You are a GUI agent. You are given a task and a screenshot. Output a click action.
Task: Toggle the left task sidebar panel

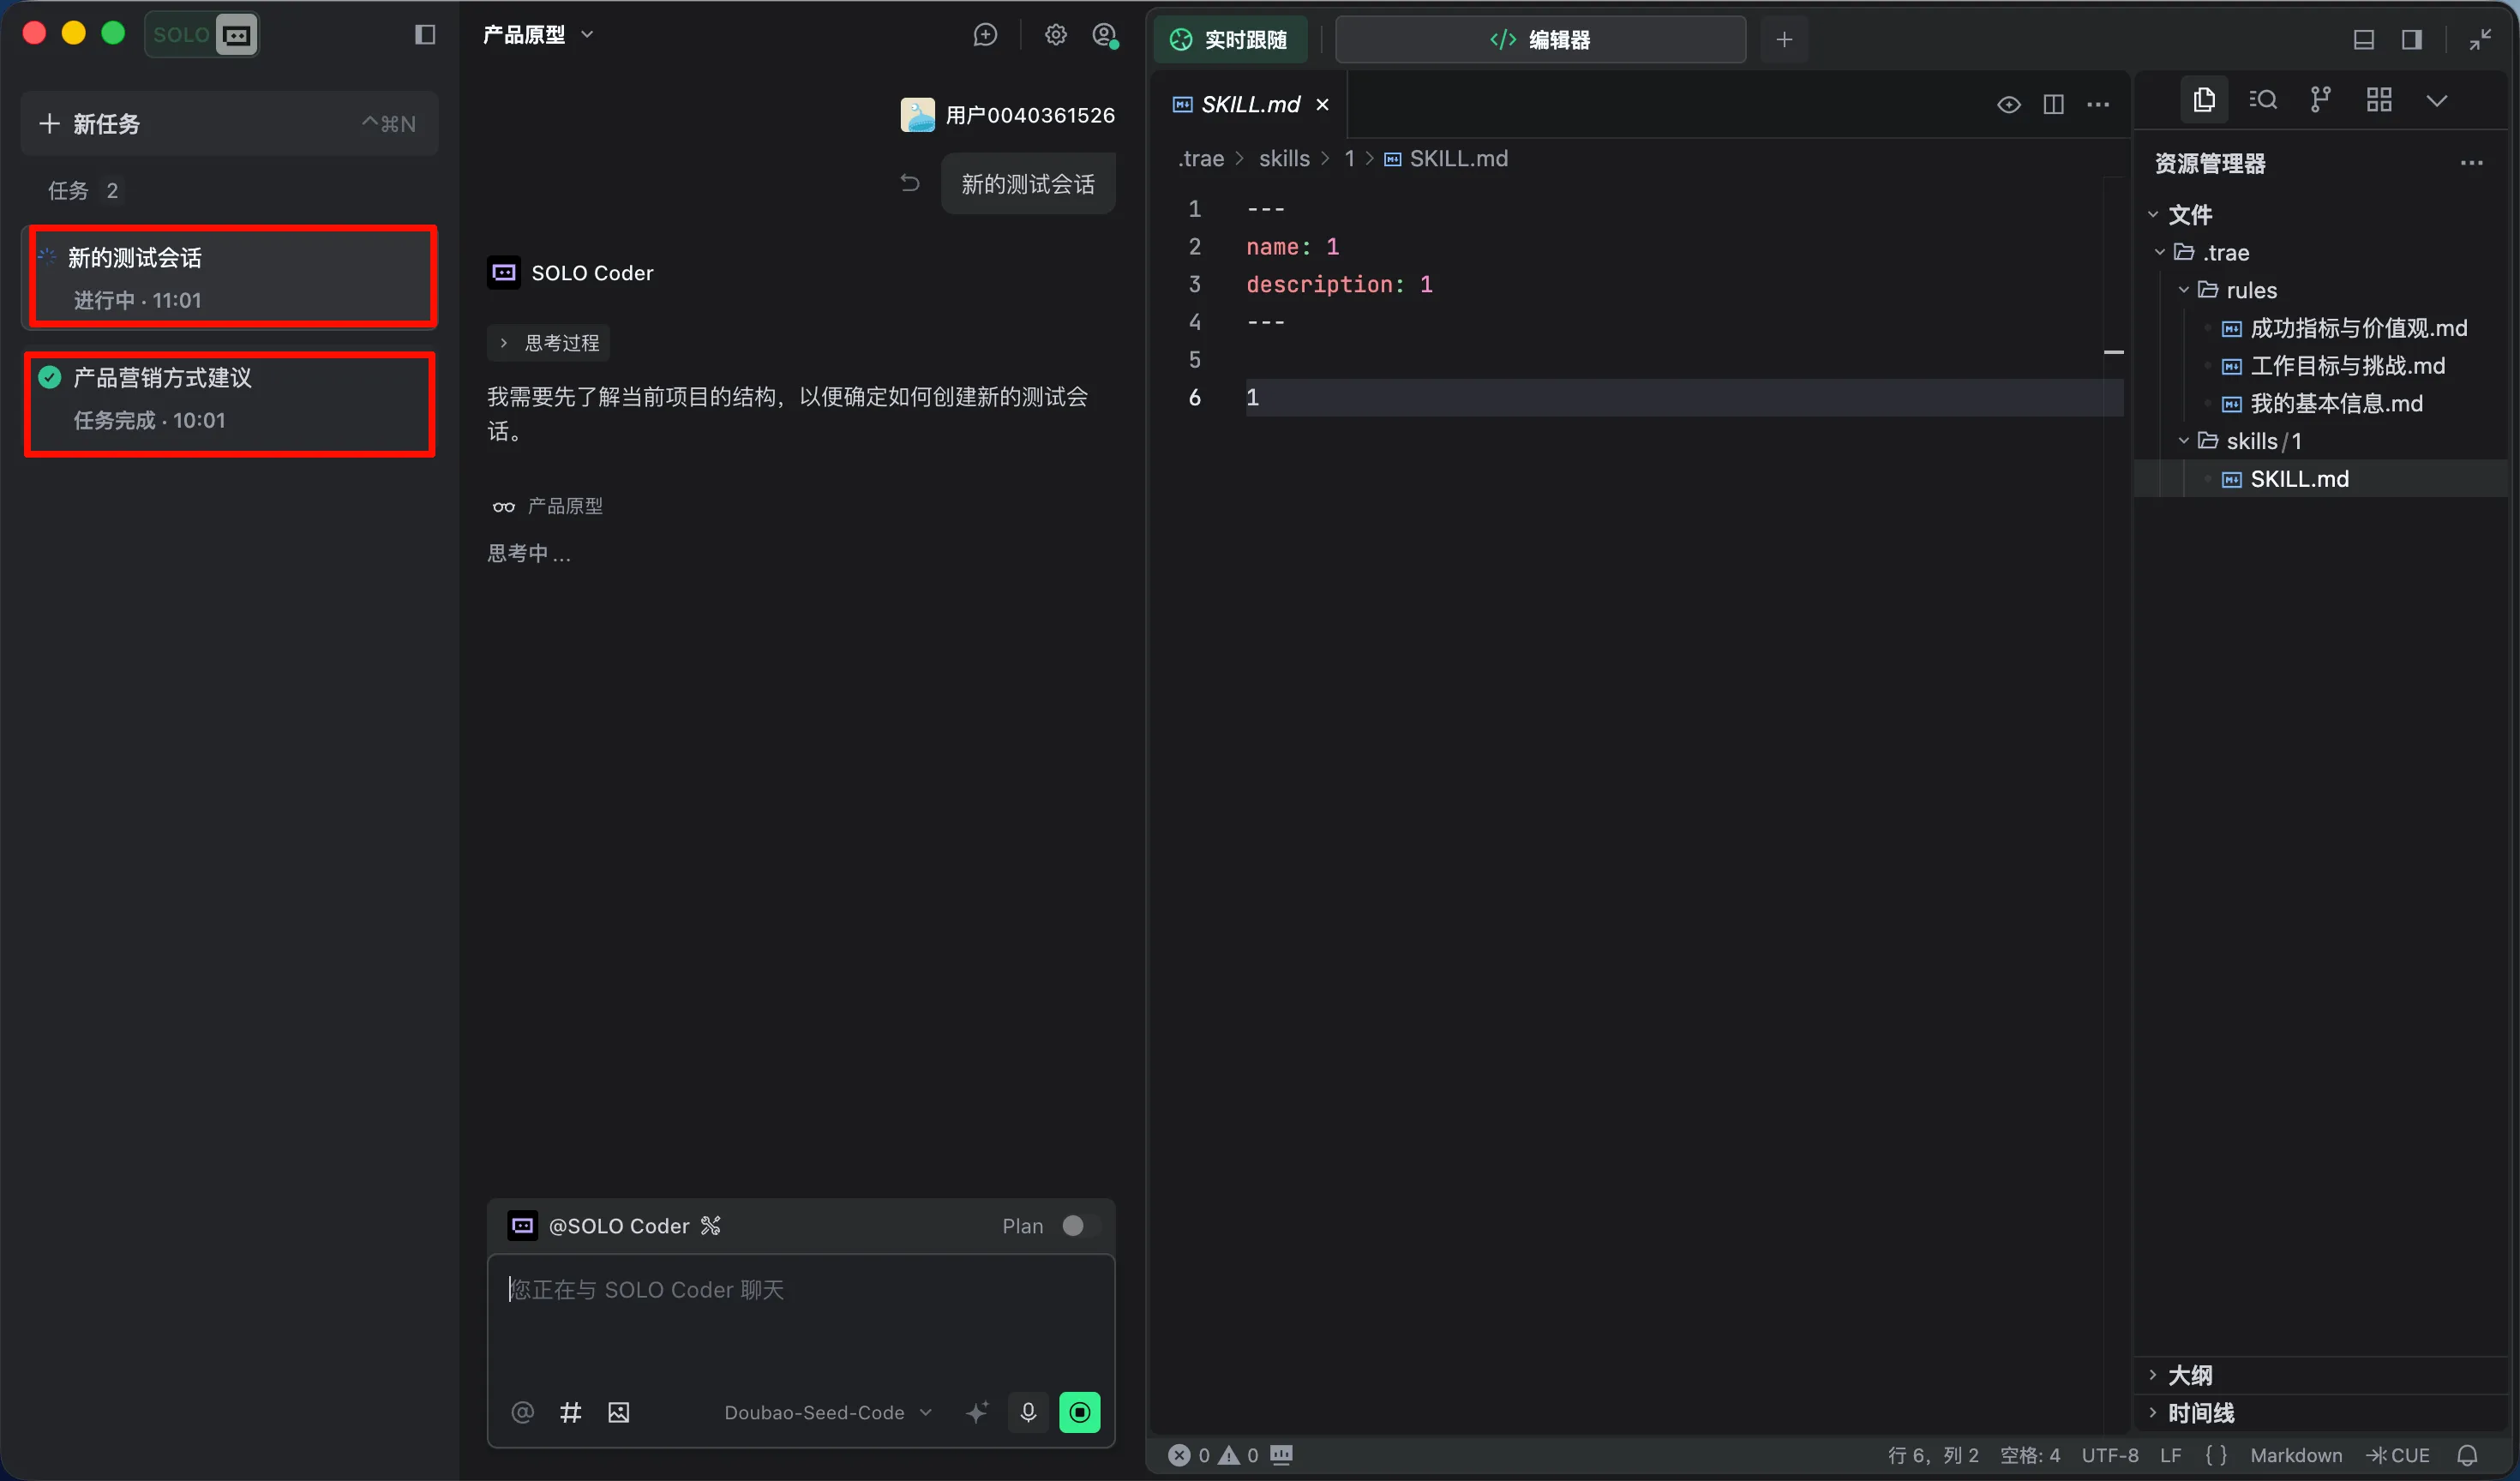click(x=425, y=35)
